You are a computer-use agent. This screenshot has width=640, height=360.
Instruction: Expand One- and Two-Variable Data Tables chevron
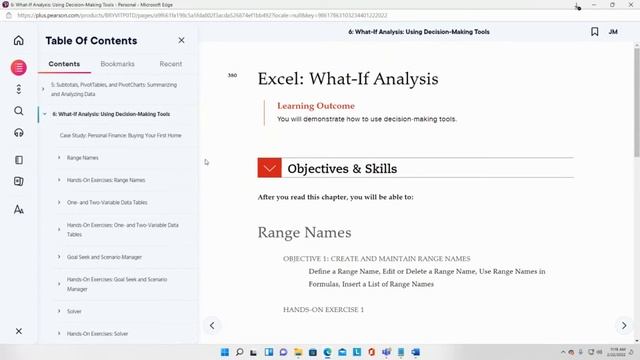59,202
